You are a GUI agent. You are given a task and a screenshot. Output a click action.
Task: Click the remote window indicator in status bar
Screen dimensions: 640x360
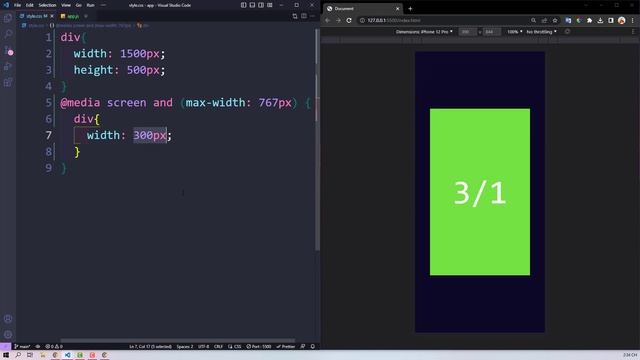pyautogui.click(x=5, y=347)
